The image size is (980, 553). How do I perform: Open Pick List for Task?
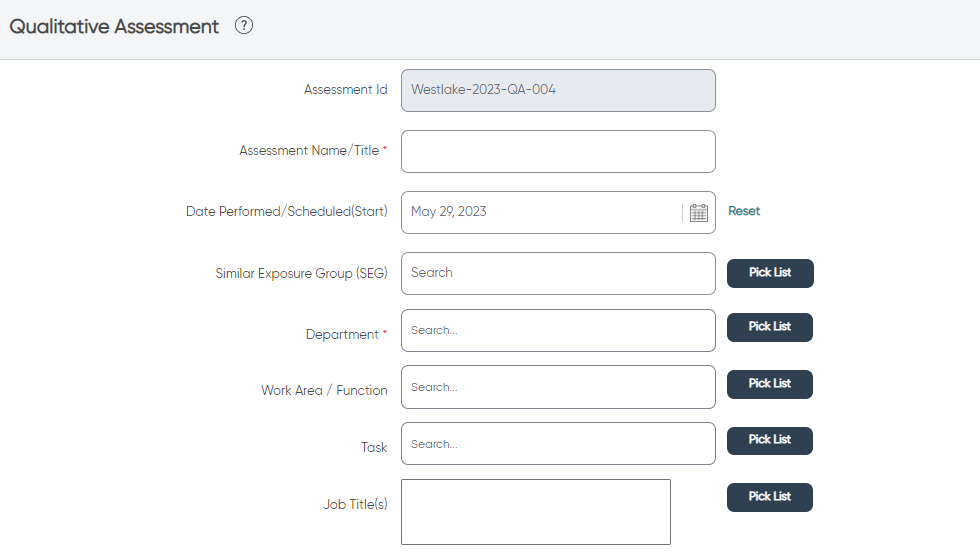tap(770, 440)
